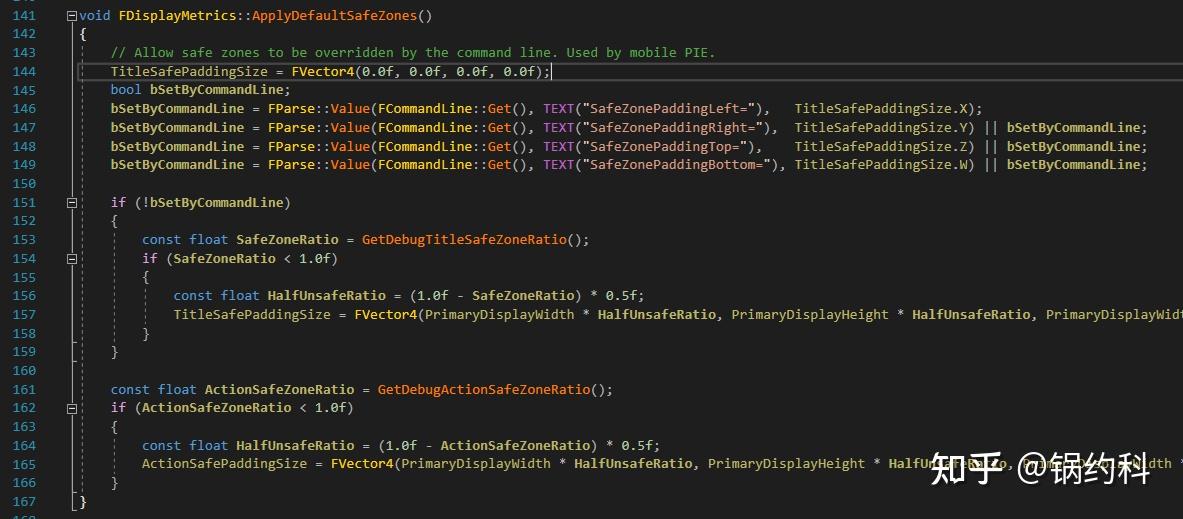This screenshot has height=519, width=1183.
Task: Click line number 141 in the gutter
Action: click(24, 15)
